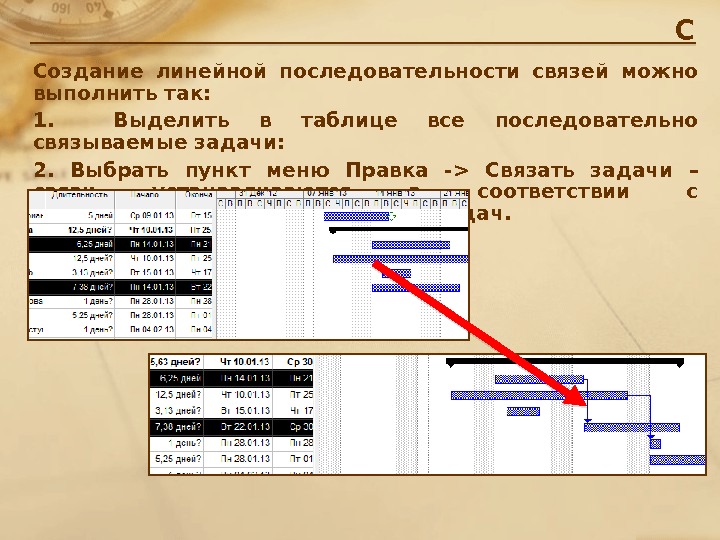The width and height of the screenshot is (720, 540).
Task: Click '3,13 дней?' duration cell in lower table
Action: 178,411
